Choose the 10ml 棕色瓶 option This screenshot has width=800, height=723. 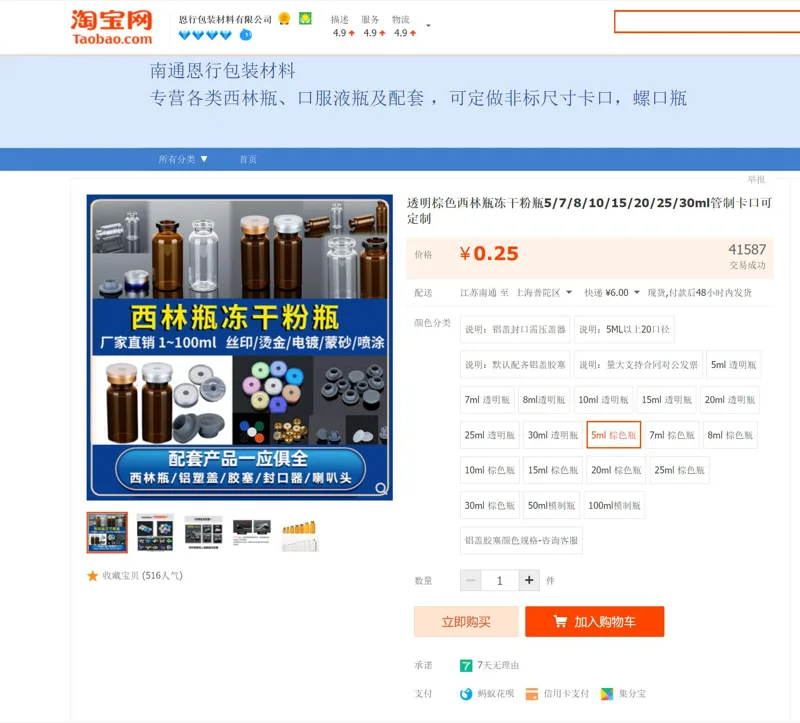point(489,470)
